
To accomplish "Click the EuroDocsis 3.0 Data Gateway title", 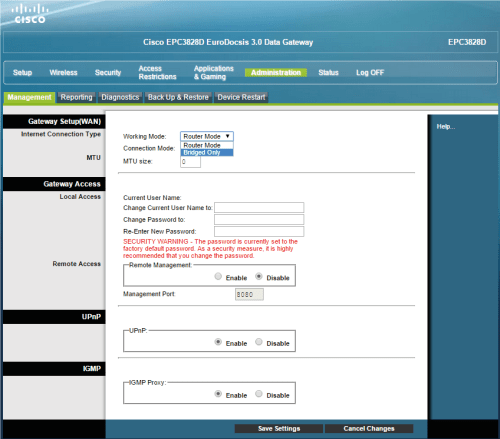I will click(x=228, y=42).
